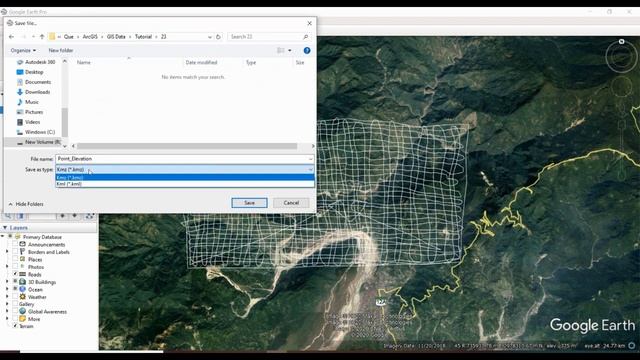Viewport: 640px width, 360px height.
Task: Refresh the folder path in Save dialog
Action: pos(218,37)
